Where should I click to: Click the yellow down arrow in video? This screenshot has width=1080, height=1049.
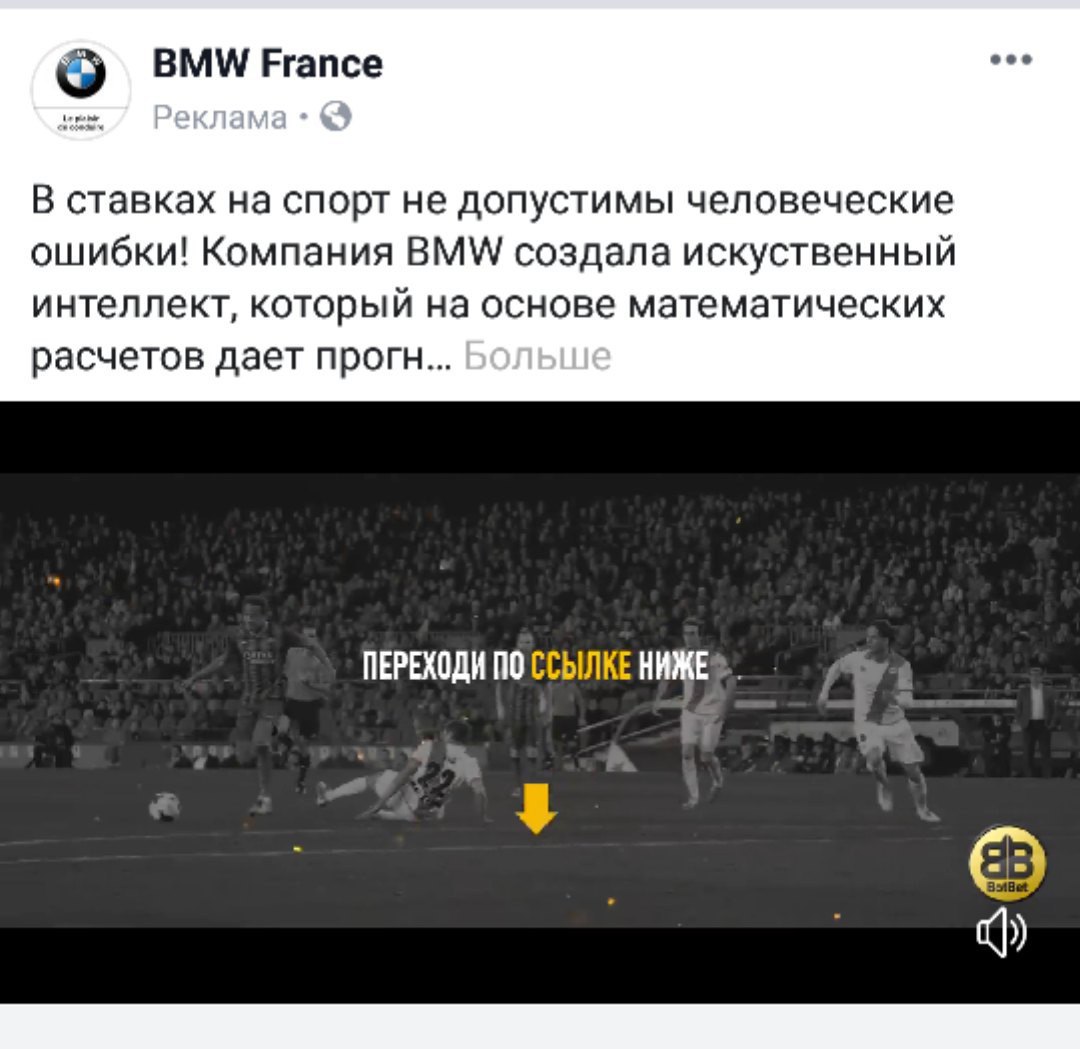(x=537, y=808)
